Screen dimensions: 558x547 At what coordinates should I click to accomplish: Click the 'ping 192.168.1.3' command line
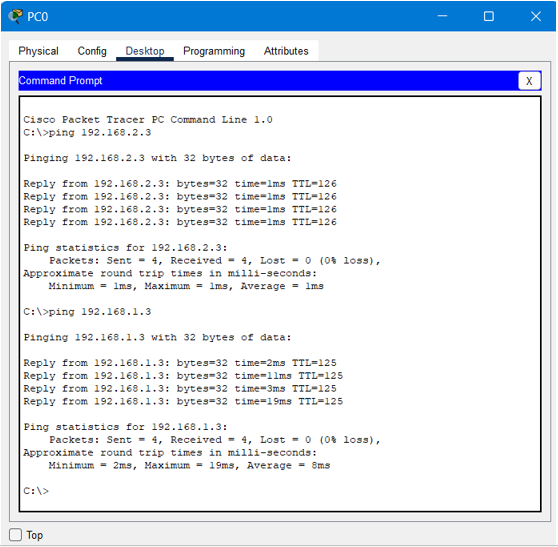coord(87,312)
